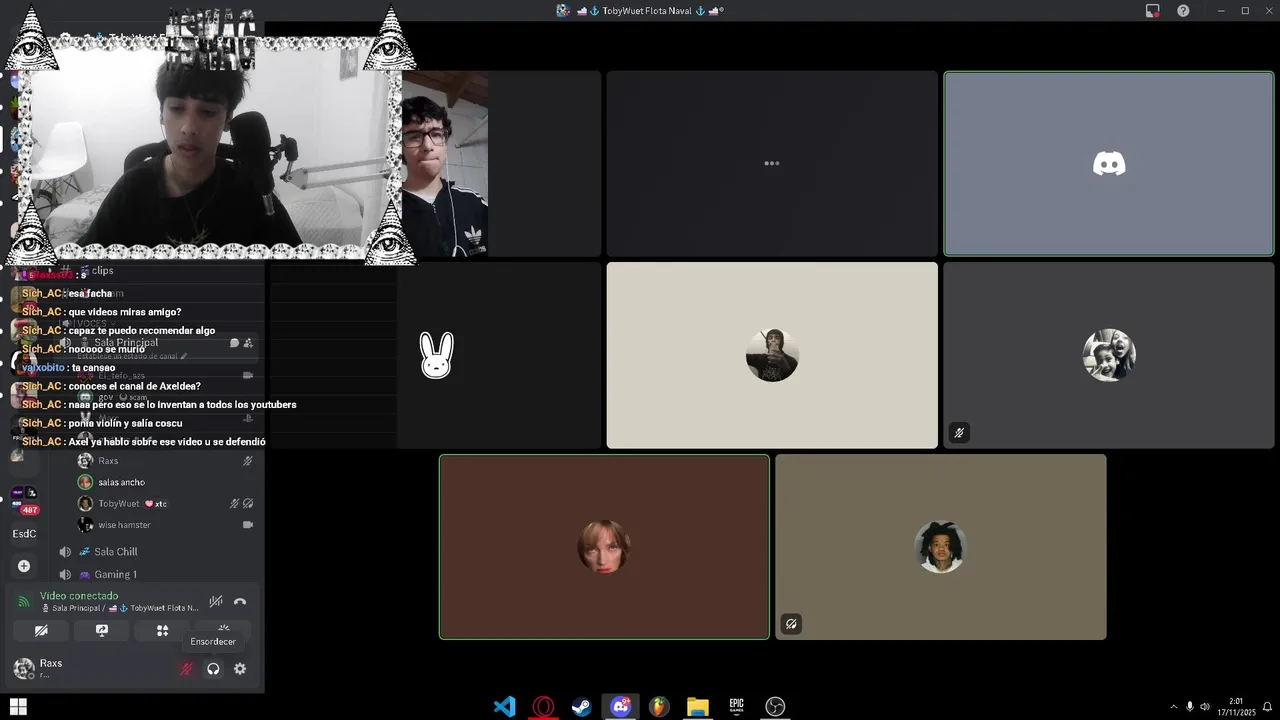
Task: Click Sala Principal's invite people icon
Action: pyautogui.click(x=248, y=343)
